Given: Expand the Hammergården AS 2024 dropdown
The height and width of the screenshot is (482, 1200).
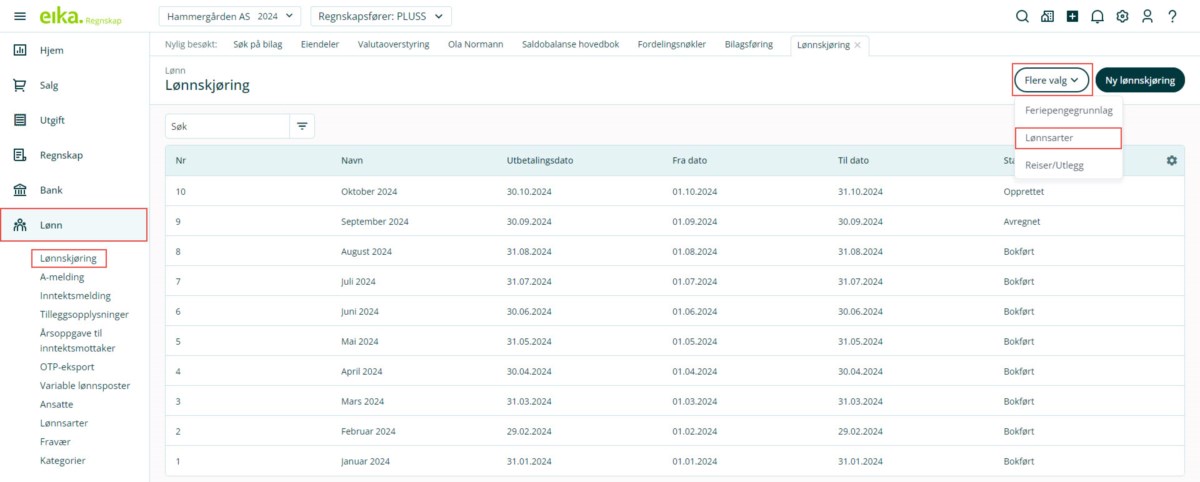Looking at the screenshot, I should 229,16.
